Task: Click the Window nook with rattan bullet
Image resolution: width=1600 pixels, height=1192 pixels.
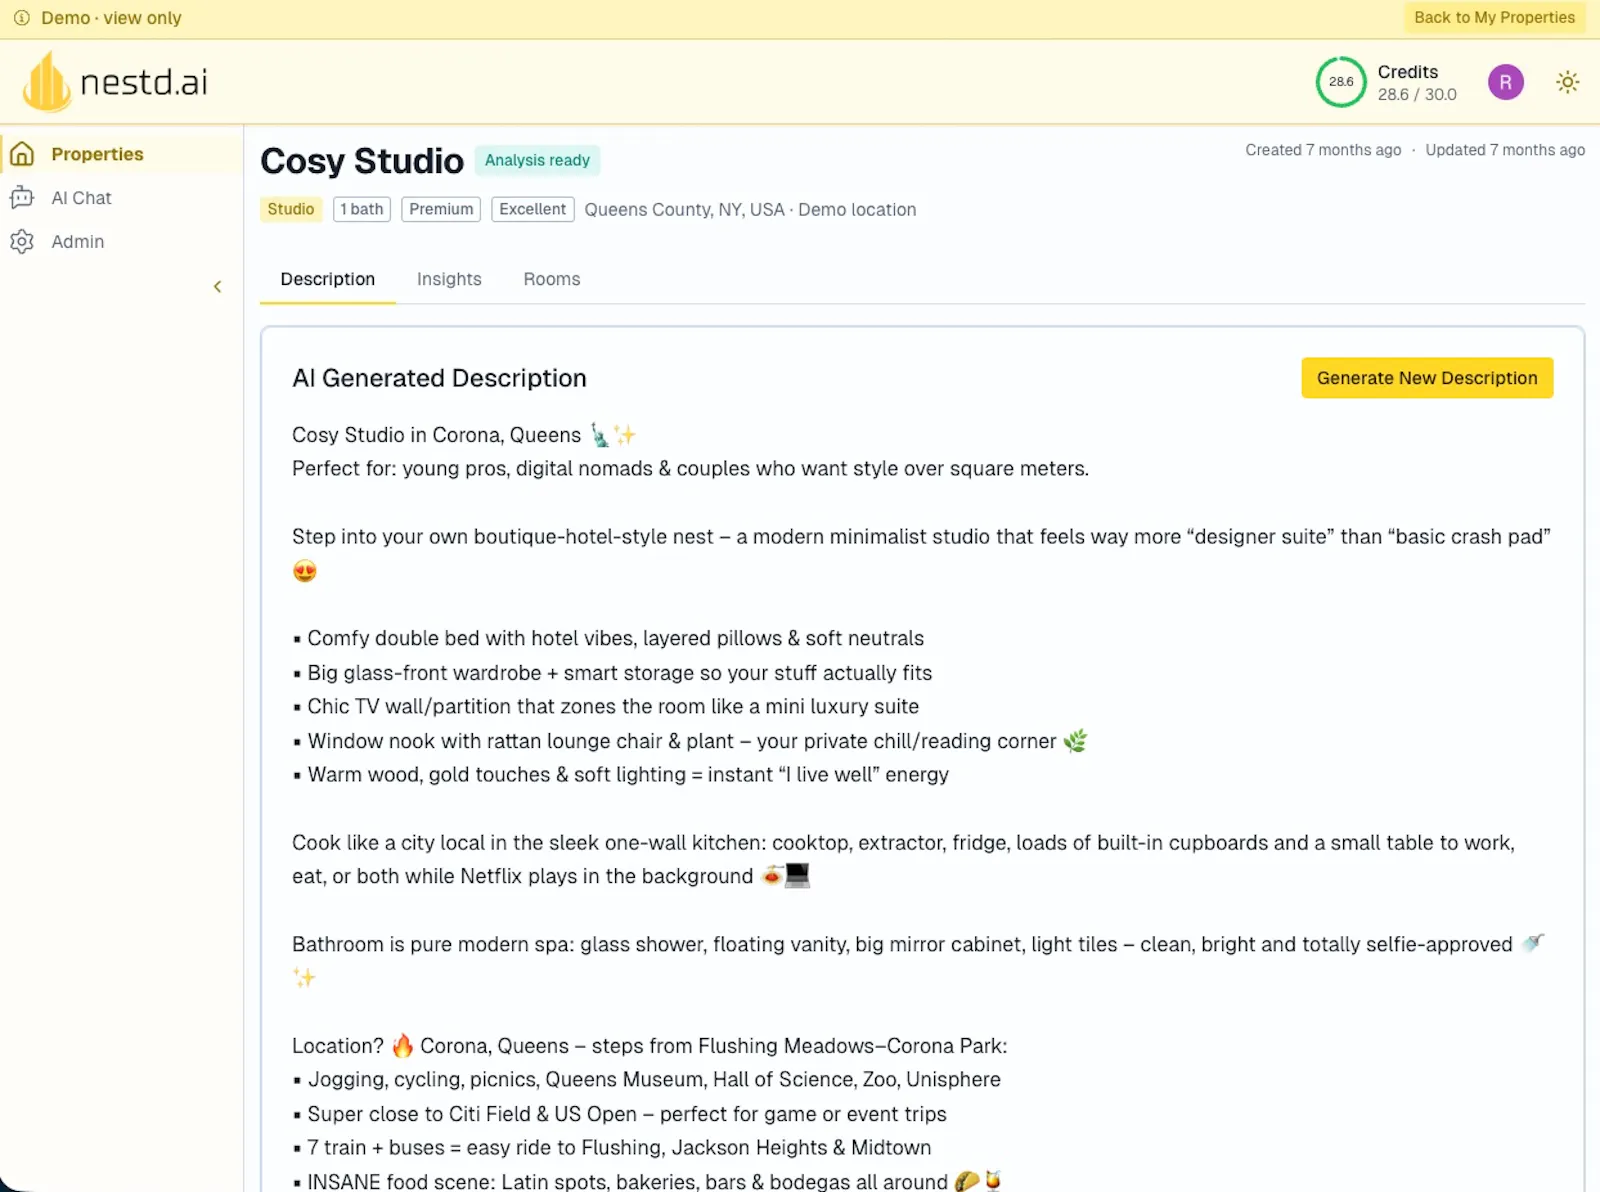Action: pyautogui.click(x=690, y=741)
